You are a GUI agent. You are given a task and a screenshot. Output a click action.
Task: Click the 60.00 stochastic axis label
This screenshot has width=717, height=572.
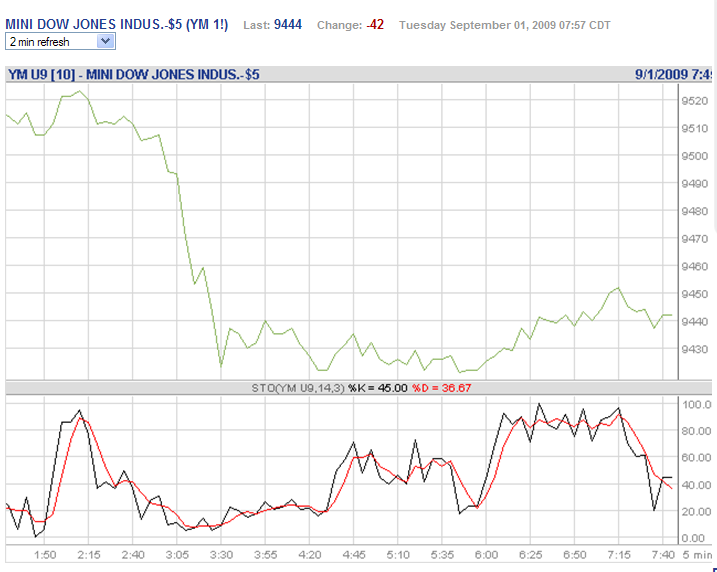696,458
